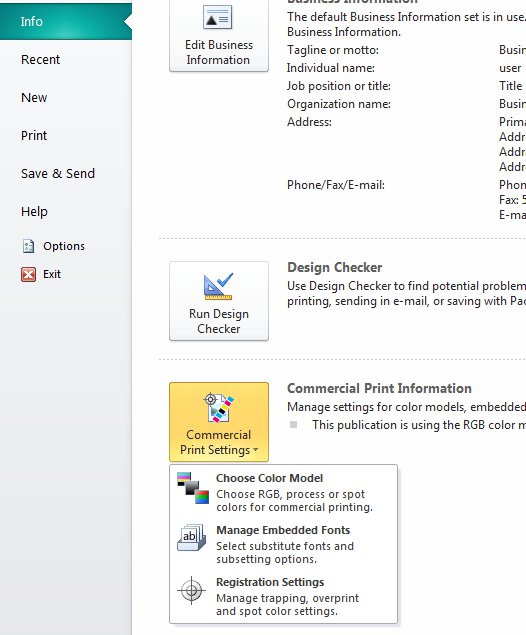This screenshot has height=635, width=526.
Task: Open the Info tab in backstage
Action: (x=66, y=21)
